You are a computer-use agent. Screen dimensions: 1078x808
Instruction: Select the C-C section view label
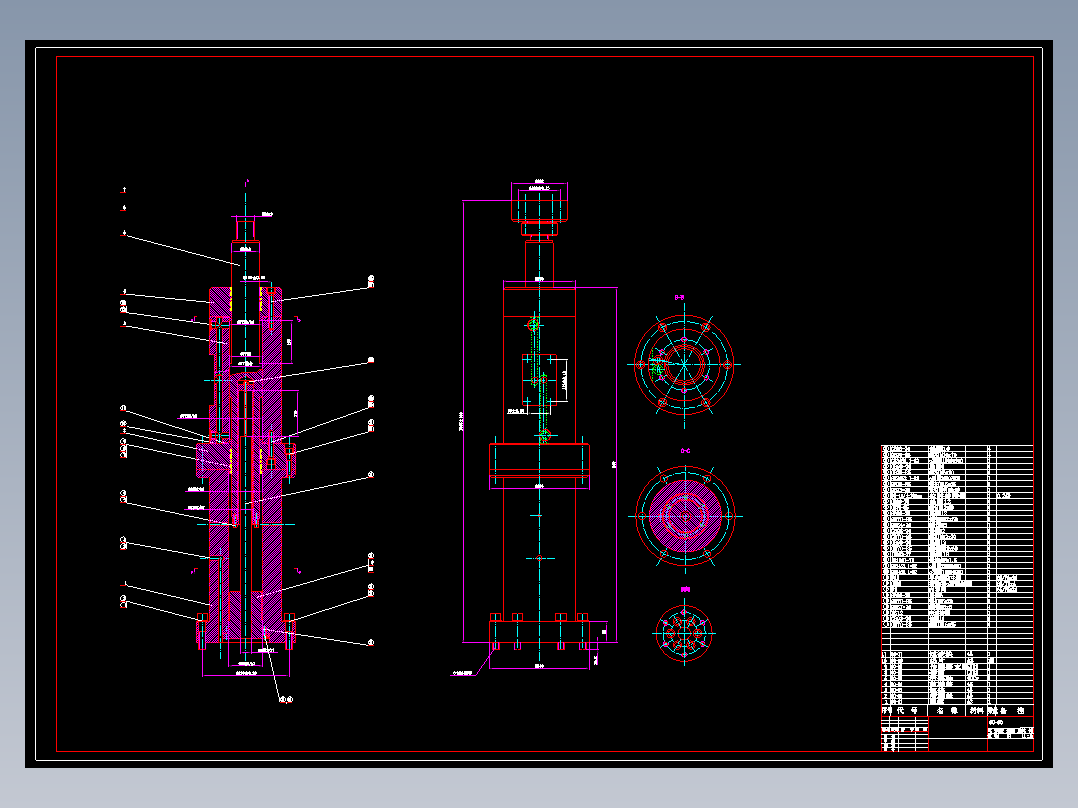[685, 451]
